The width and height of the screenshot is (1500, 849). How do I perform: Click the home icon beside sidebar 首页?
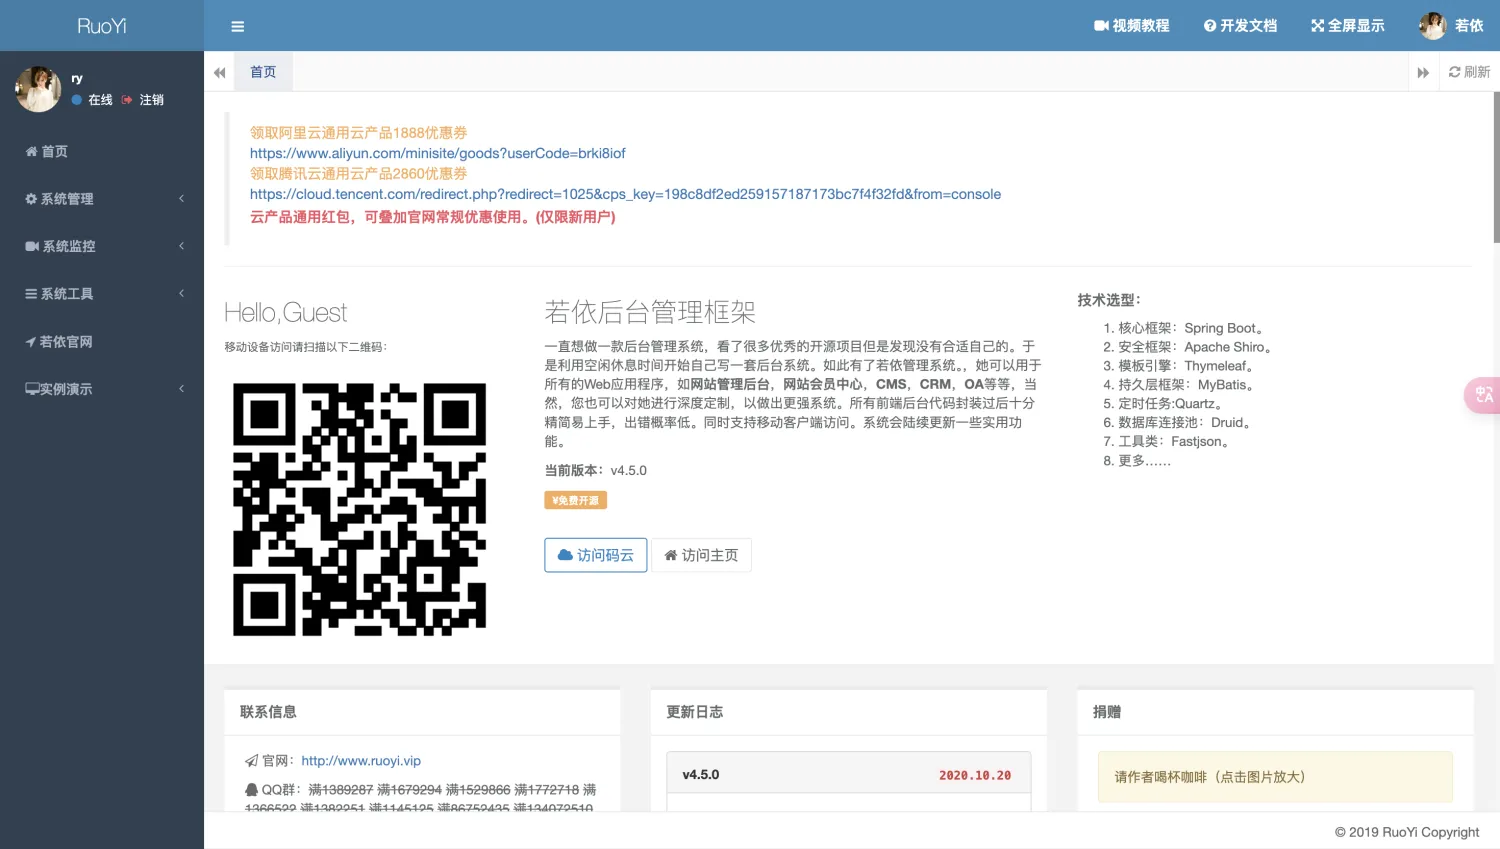coord(31,151)
